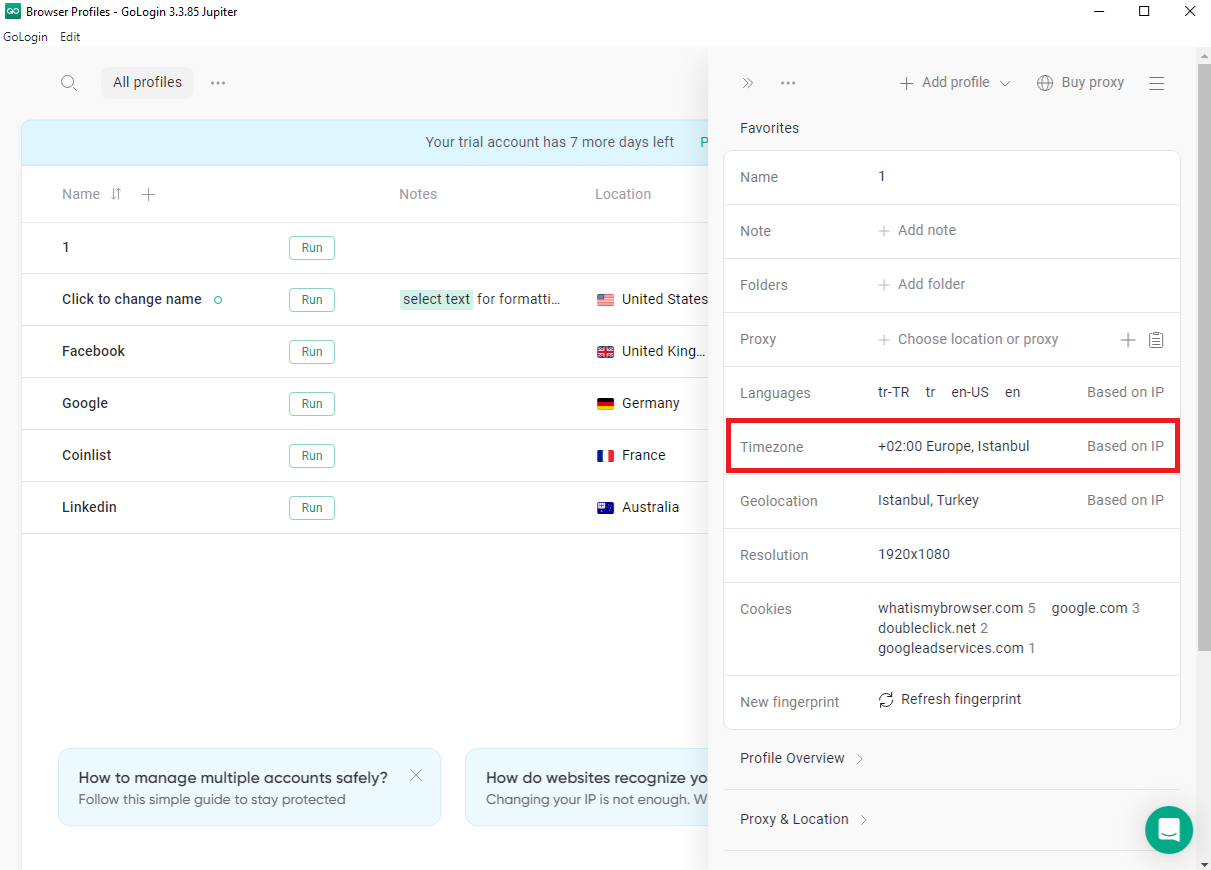The height and width of the screenshot is (870, 1211).
Task: Click the en-US language tag
Action: (x=970, y=392)
